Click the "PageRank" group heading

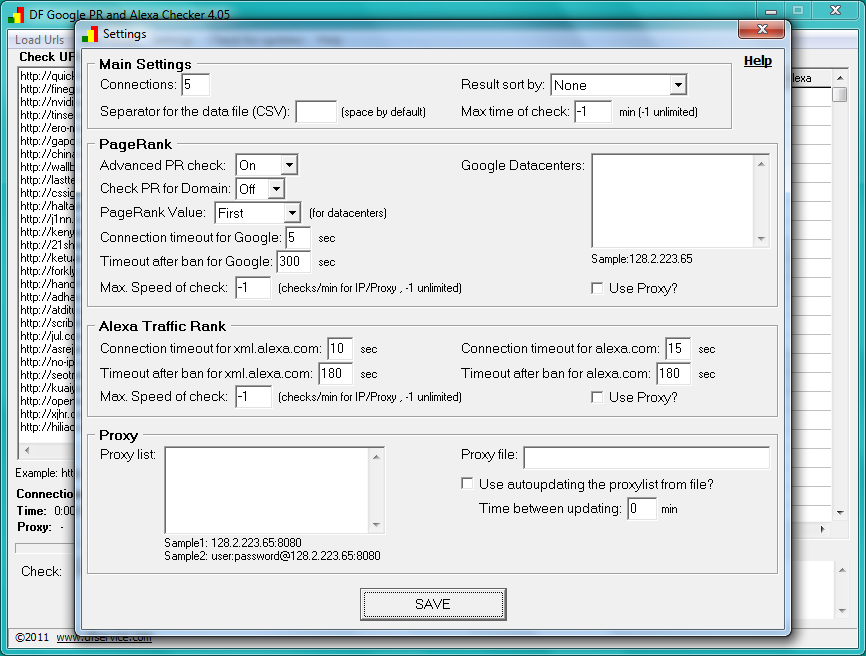click(x=135, y=145)
